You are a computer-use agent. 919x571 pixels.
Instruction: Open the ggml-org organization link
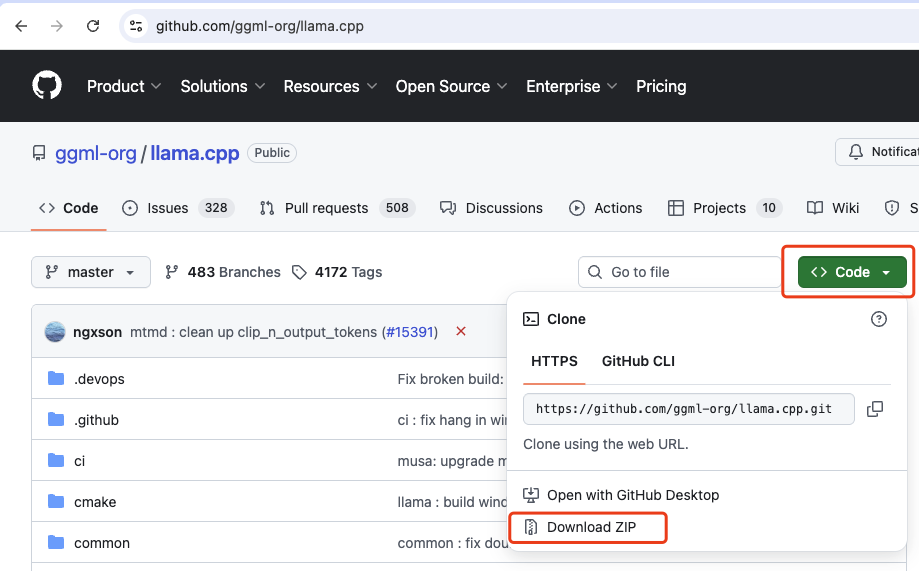coord(96,153)
